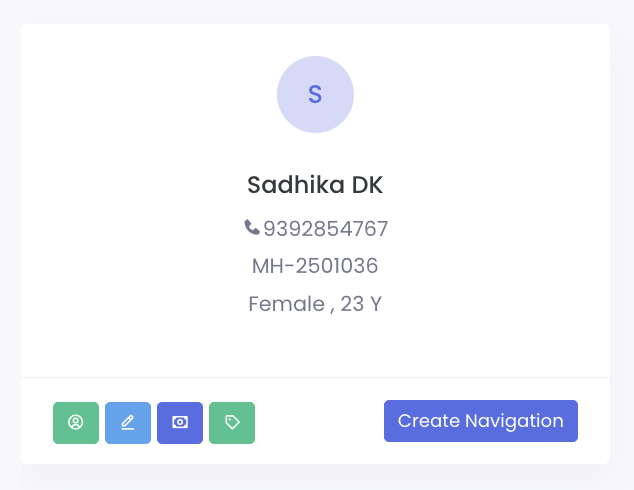Select the letter S avatar initial
This screenshot has height=490, width=634.
pyautogui.click(x=315, y=95)
